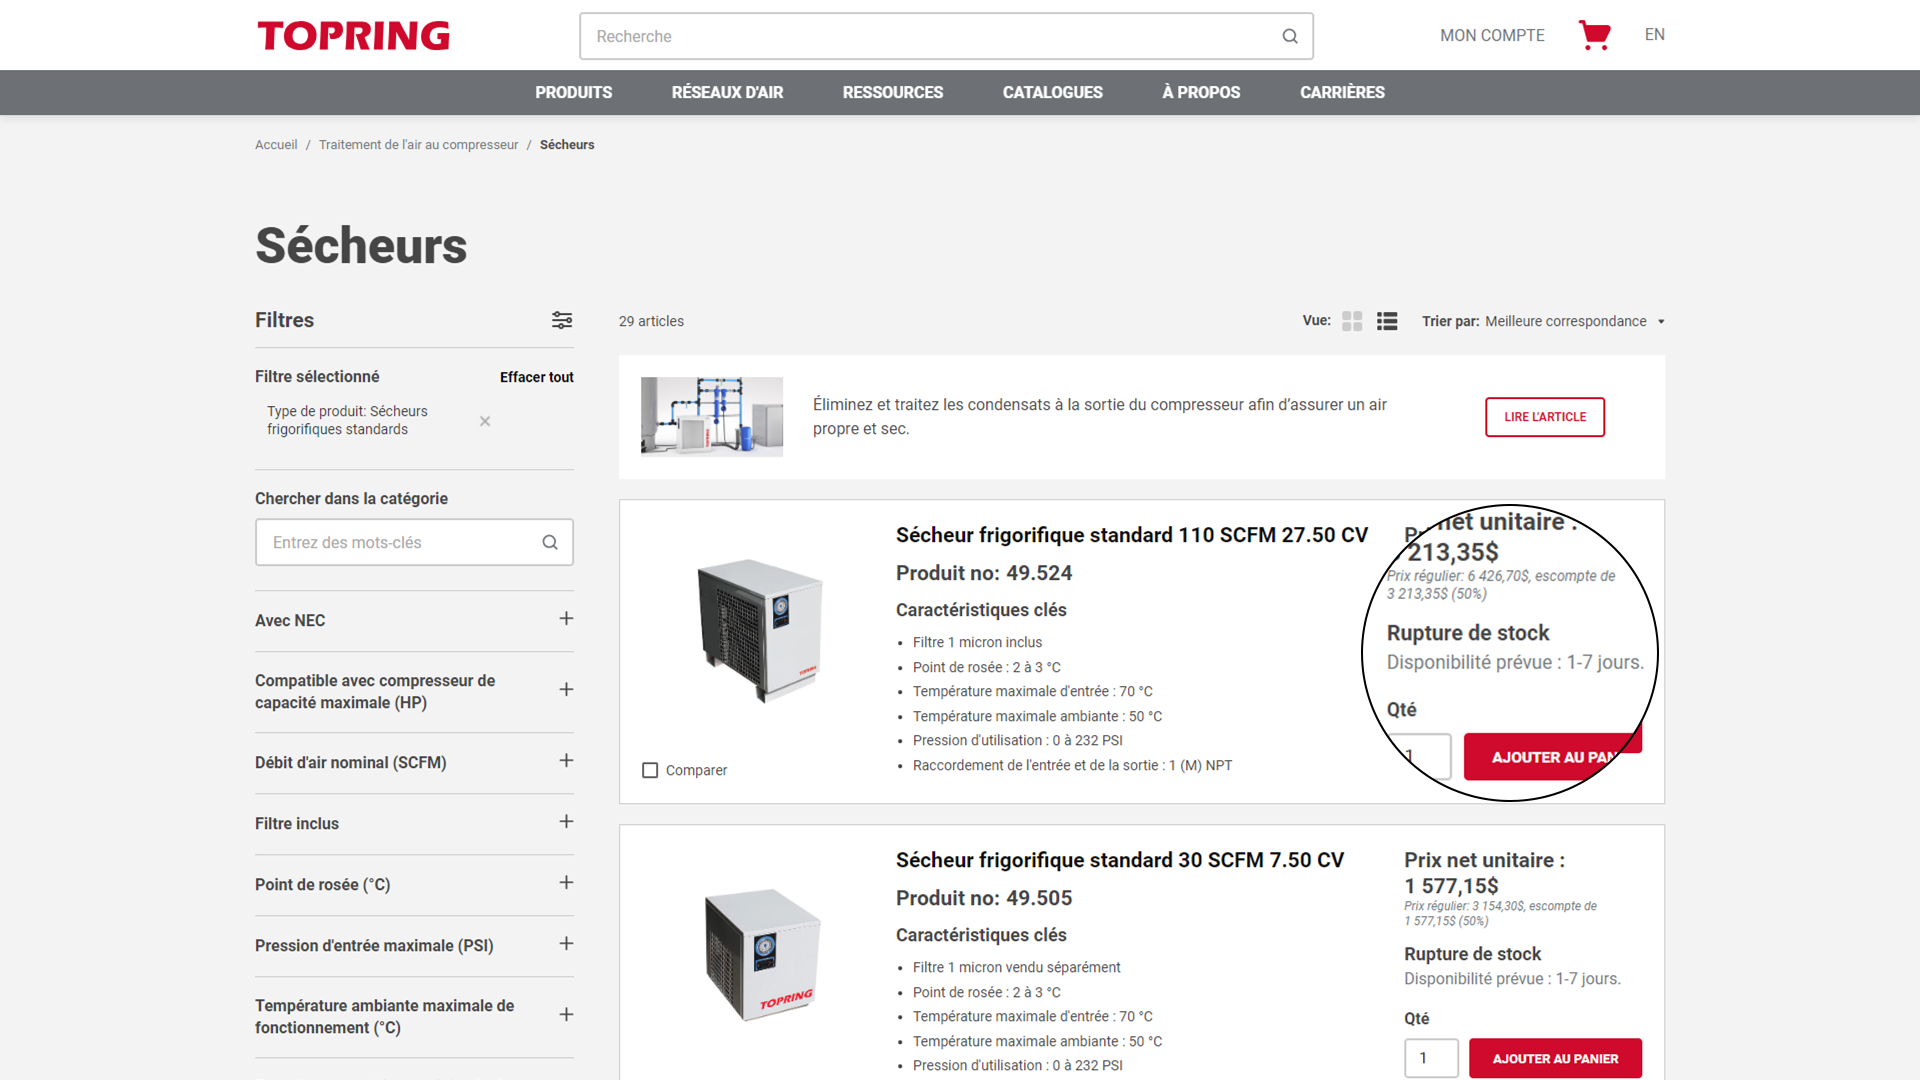1920x1080 pixels.
Task: Expand the Compatible avec compresseur filter
Action: [x=566, y=690]
